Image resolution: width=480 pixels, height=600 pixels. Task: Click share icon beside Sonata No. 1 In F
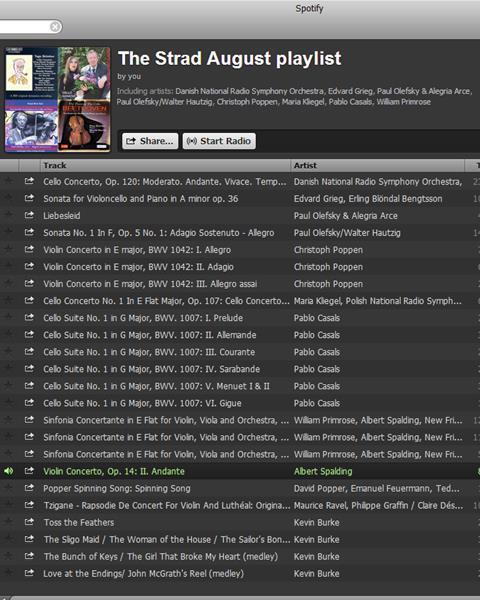(29, 232)
